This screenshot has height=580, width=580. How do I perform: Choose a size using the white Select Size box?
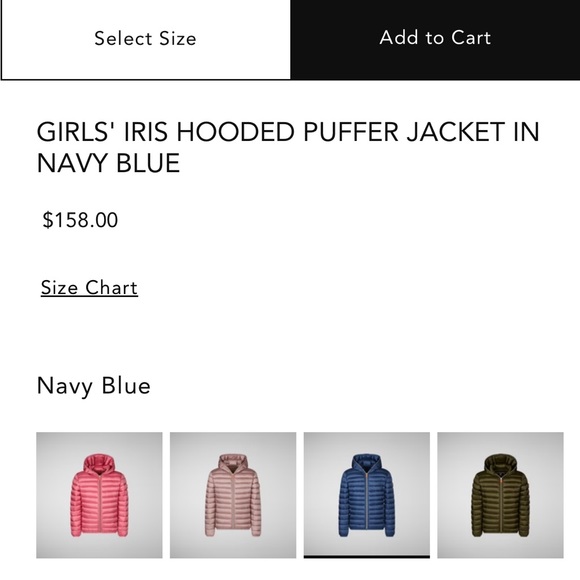[146, 39]
